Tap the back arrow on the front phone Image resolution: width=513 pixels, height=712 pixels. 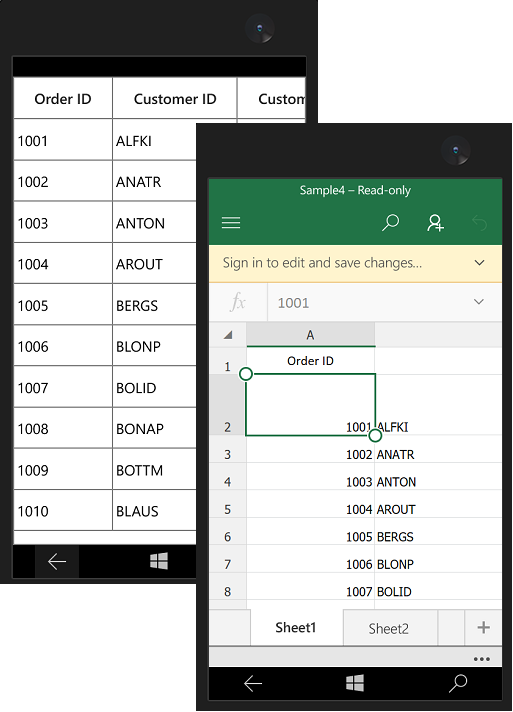(253, 683)
